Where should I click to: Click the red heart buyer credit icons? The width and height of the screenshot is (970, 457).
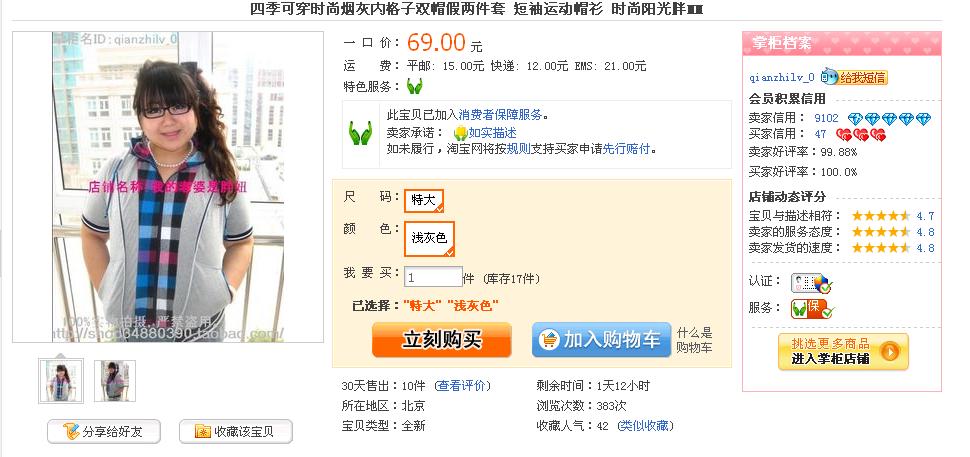tap(861, 135)
